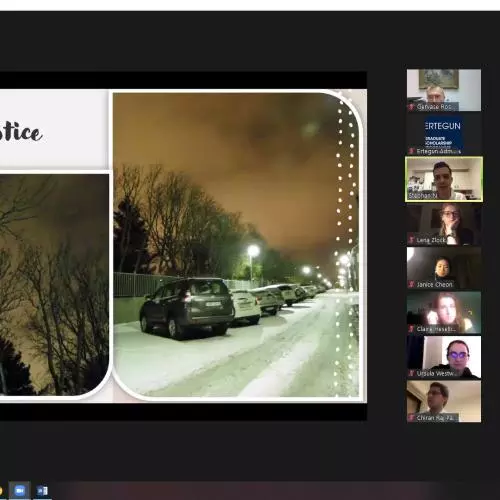This screenshot has width=500, height=500.
Task: Select Chiran Raj's video tile
Action: [444, 402]
